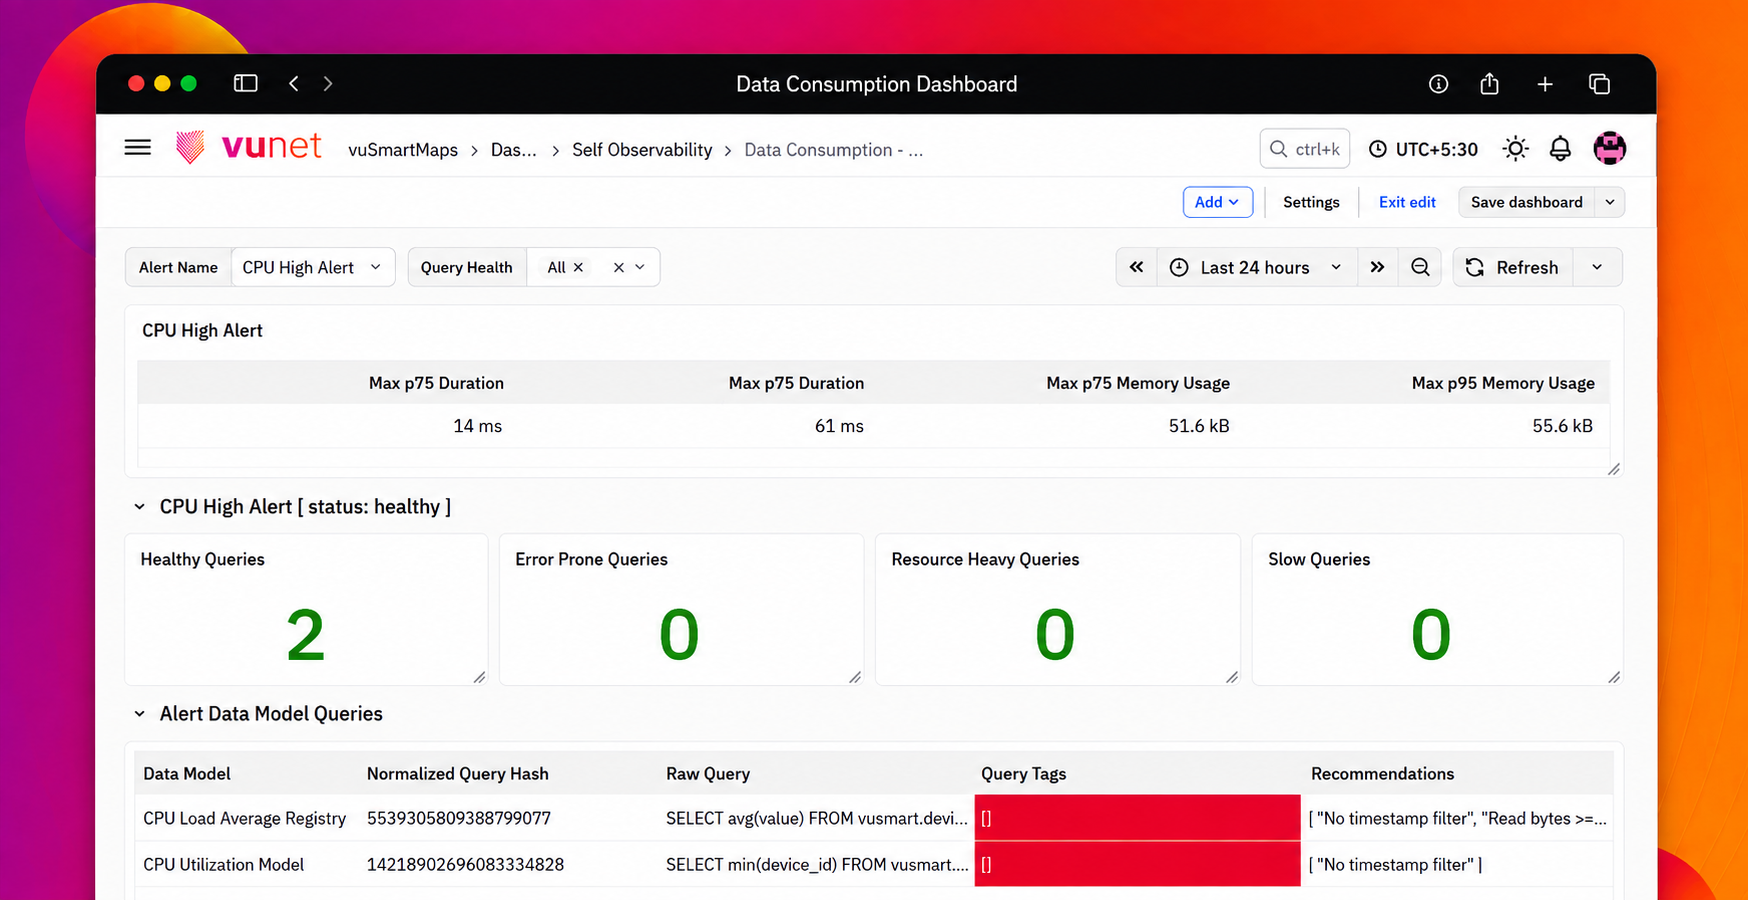Zoom out the time range
This screenshot has width=1748, height=900.
[1420, 267]
